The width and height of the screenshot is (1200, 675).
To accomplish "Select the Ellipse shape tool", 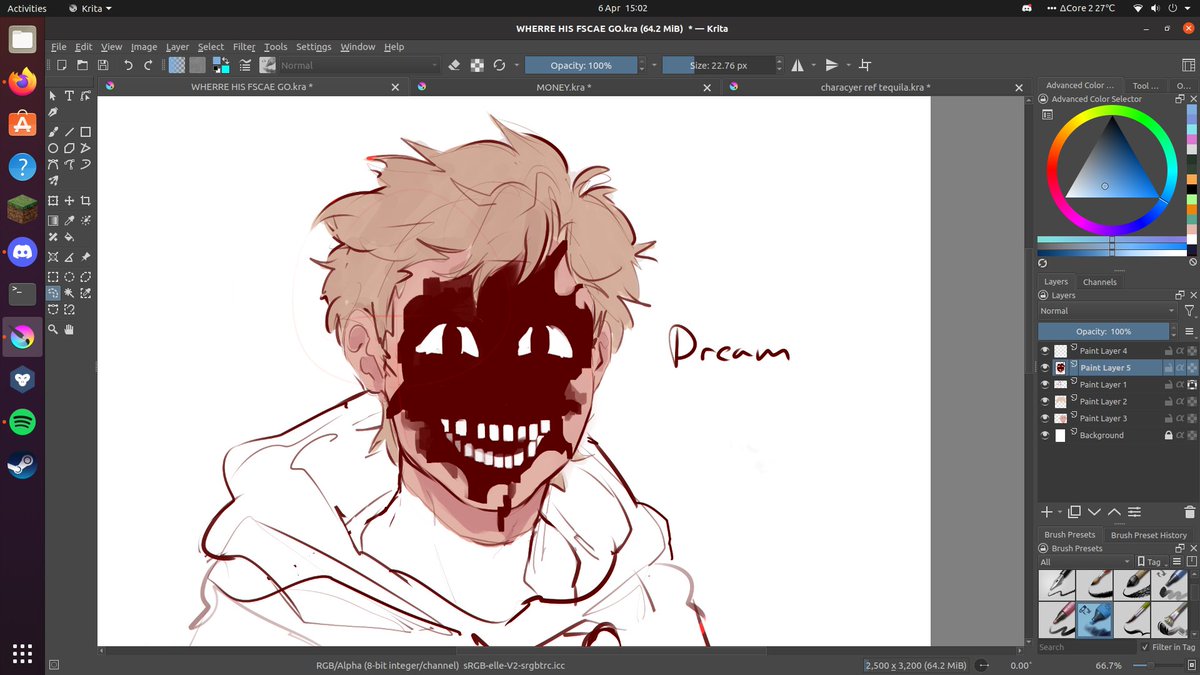I will point(53,148).
